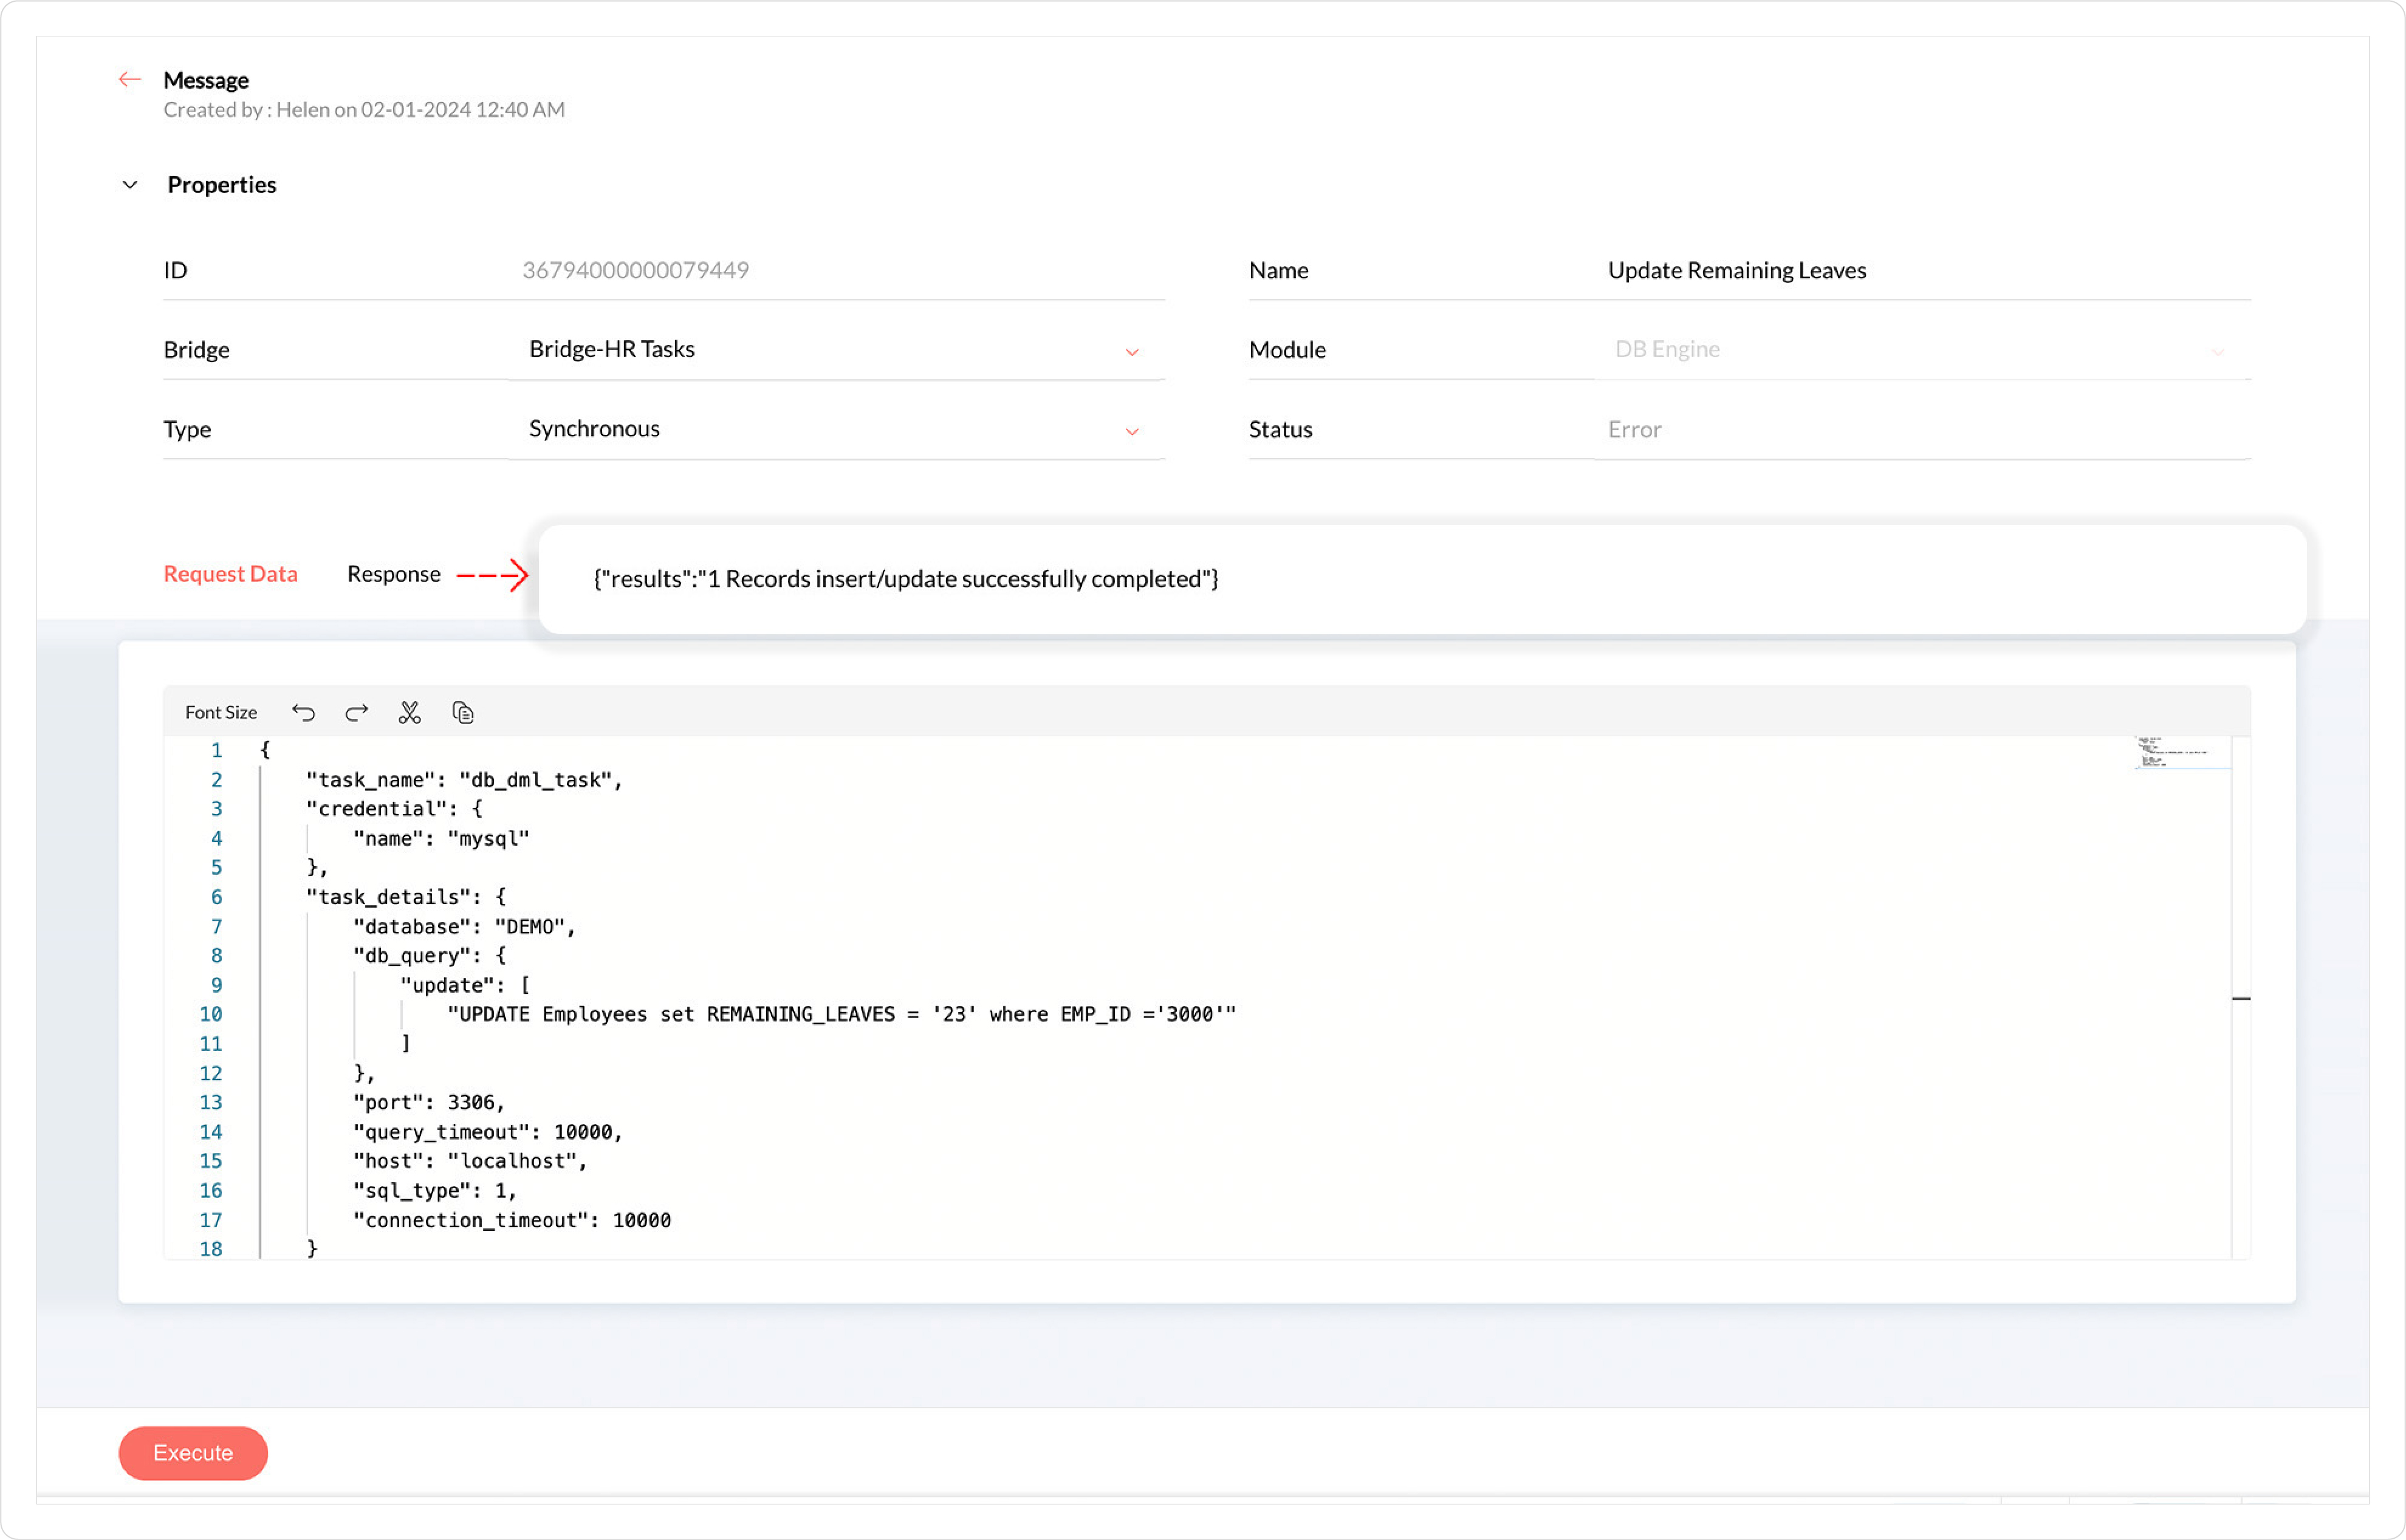Screen dimensions: 2406x1540
Task: Click the red back arrow beside Message
Action: coord(129,79)
